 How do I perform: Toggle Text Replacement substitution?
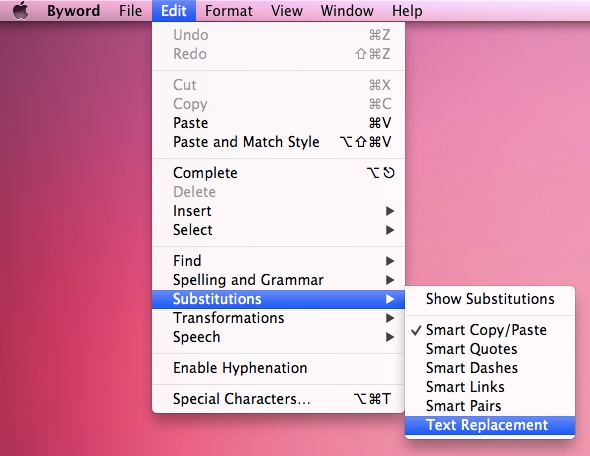490,425
